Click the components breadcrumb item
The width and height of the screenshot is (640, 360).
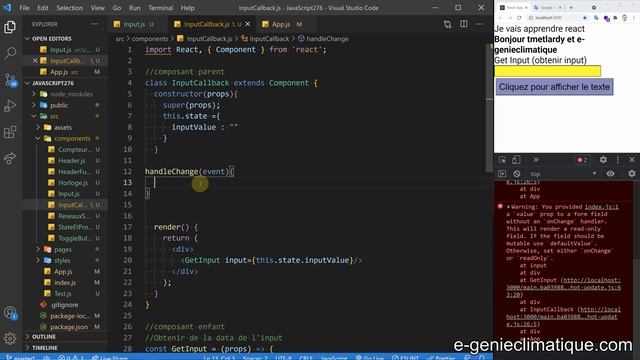tap(150, 39)
